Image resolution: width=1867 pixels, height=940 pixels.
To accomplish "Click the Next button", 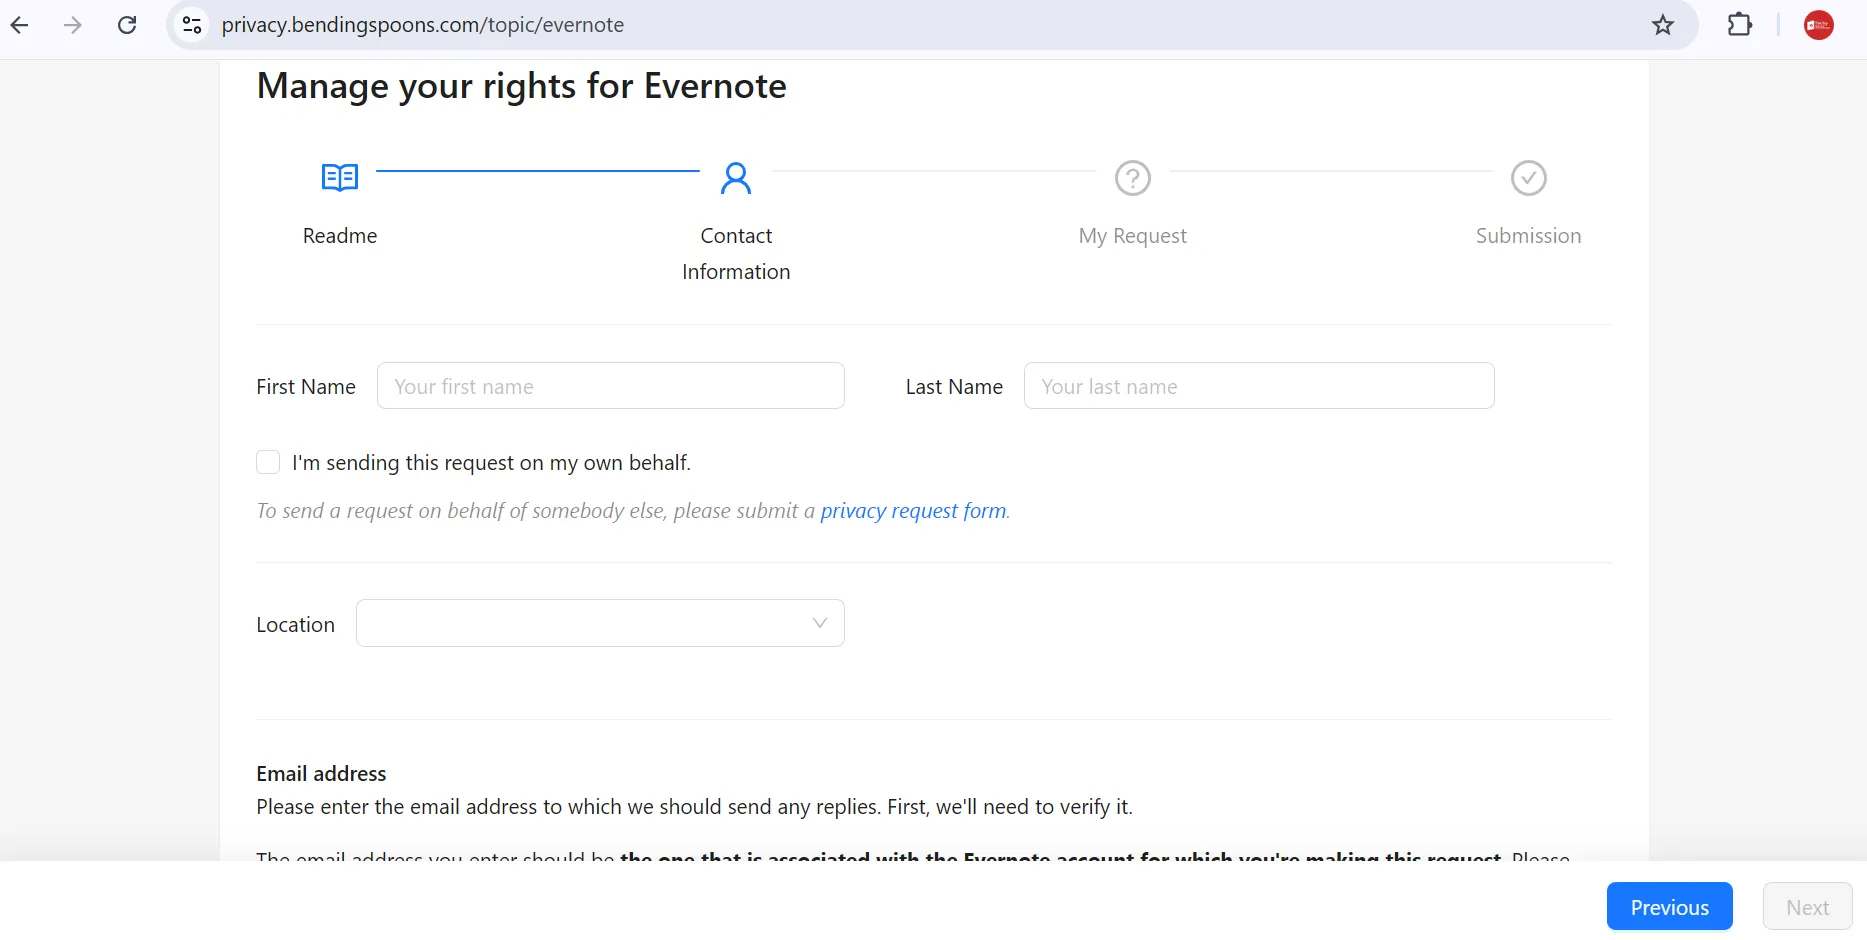I will point(1807,906).
